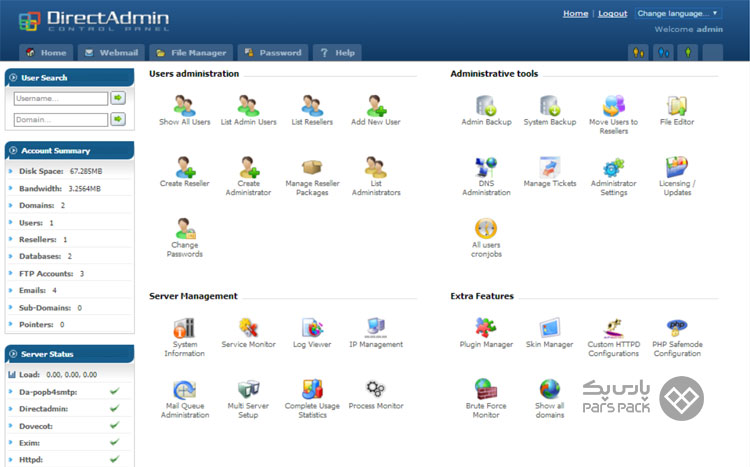The image size is (750, 467).
Task: Open DNS Administration
Action: 486,176
